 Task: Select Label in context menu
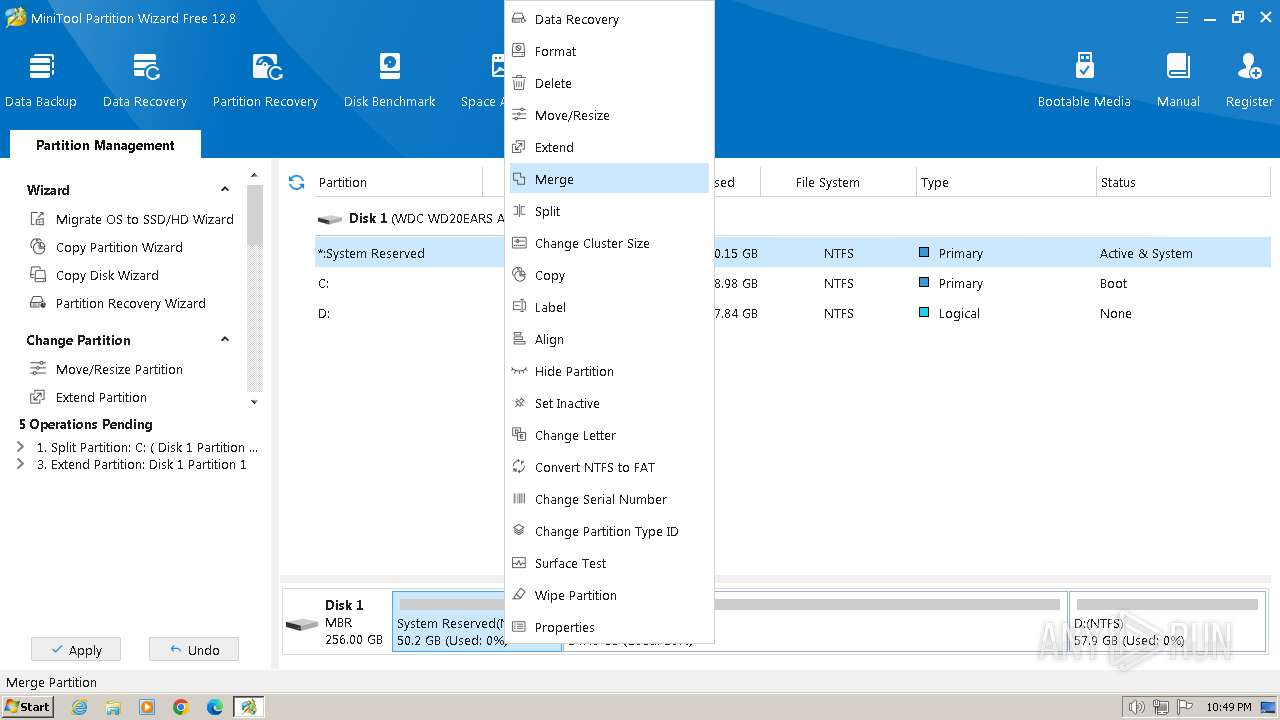tap(609, 307)
